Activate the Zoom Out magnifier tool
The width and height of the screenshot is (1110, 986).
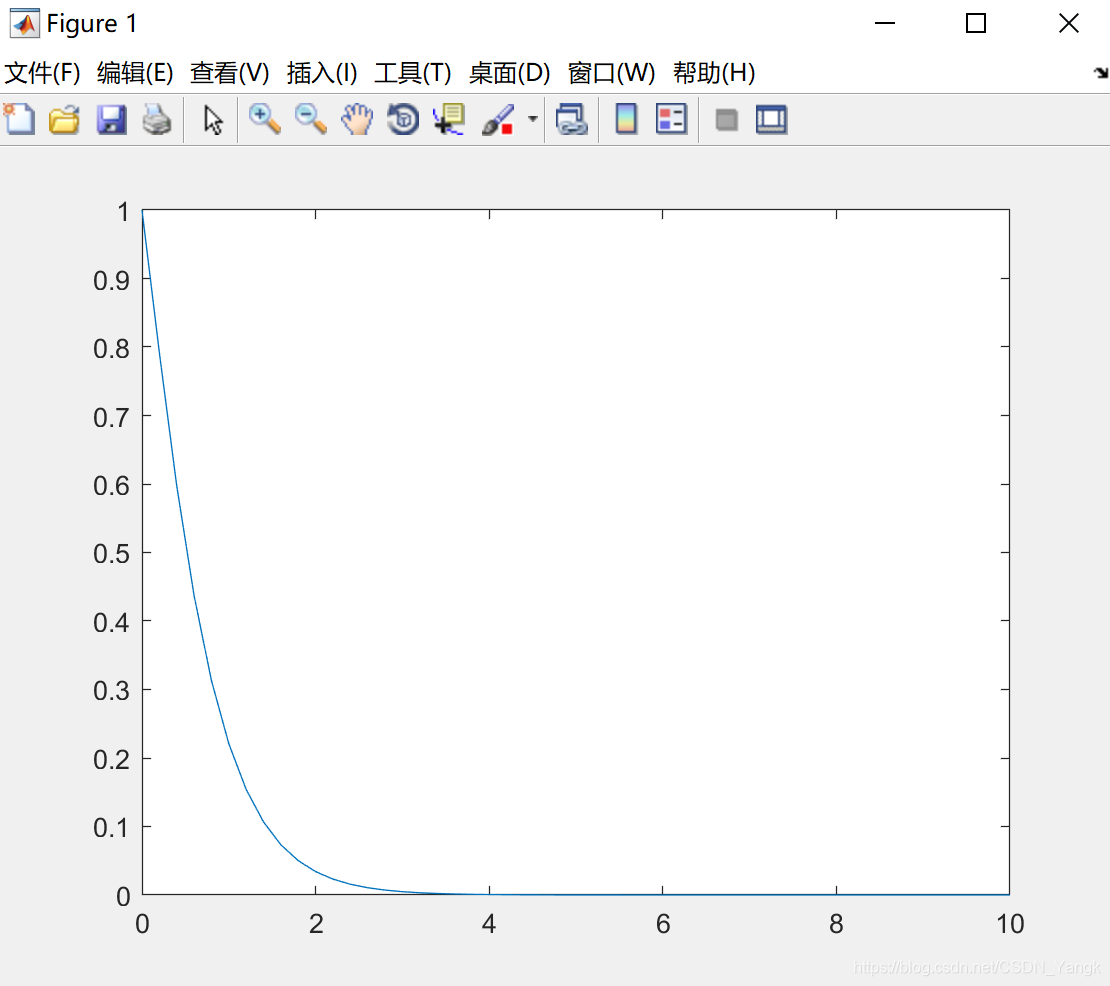point(311,120)
